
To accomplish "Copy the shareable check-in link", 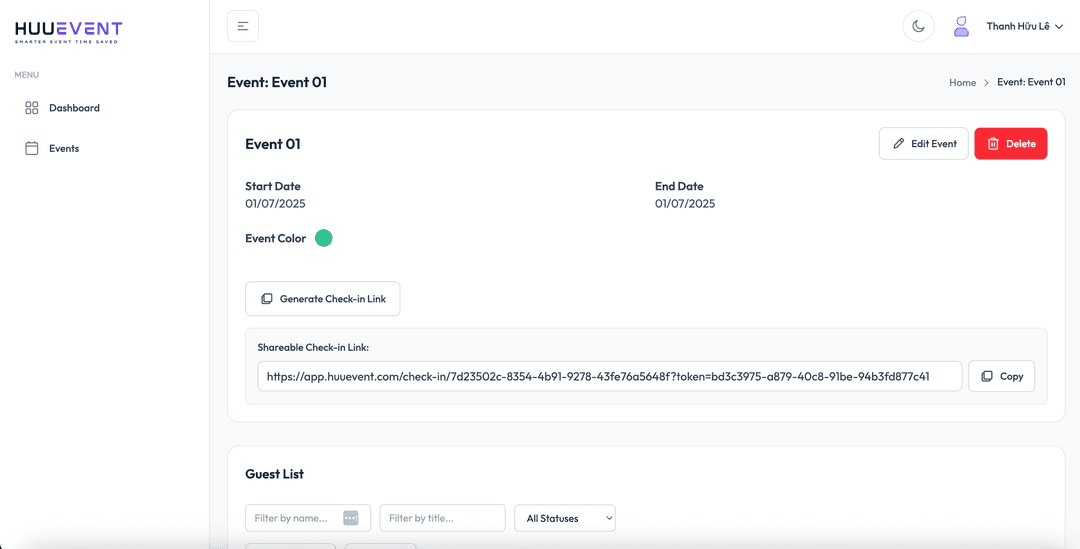I will pos(1001,376).
